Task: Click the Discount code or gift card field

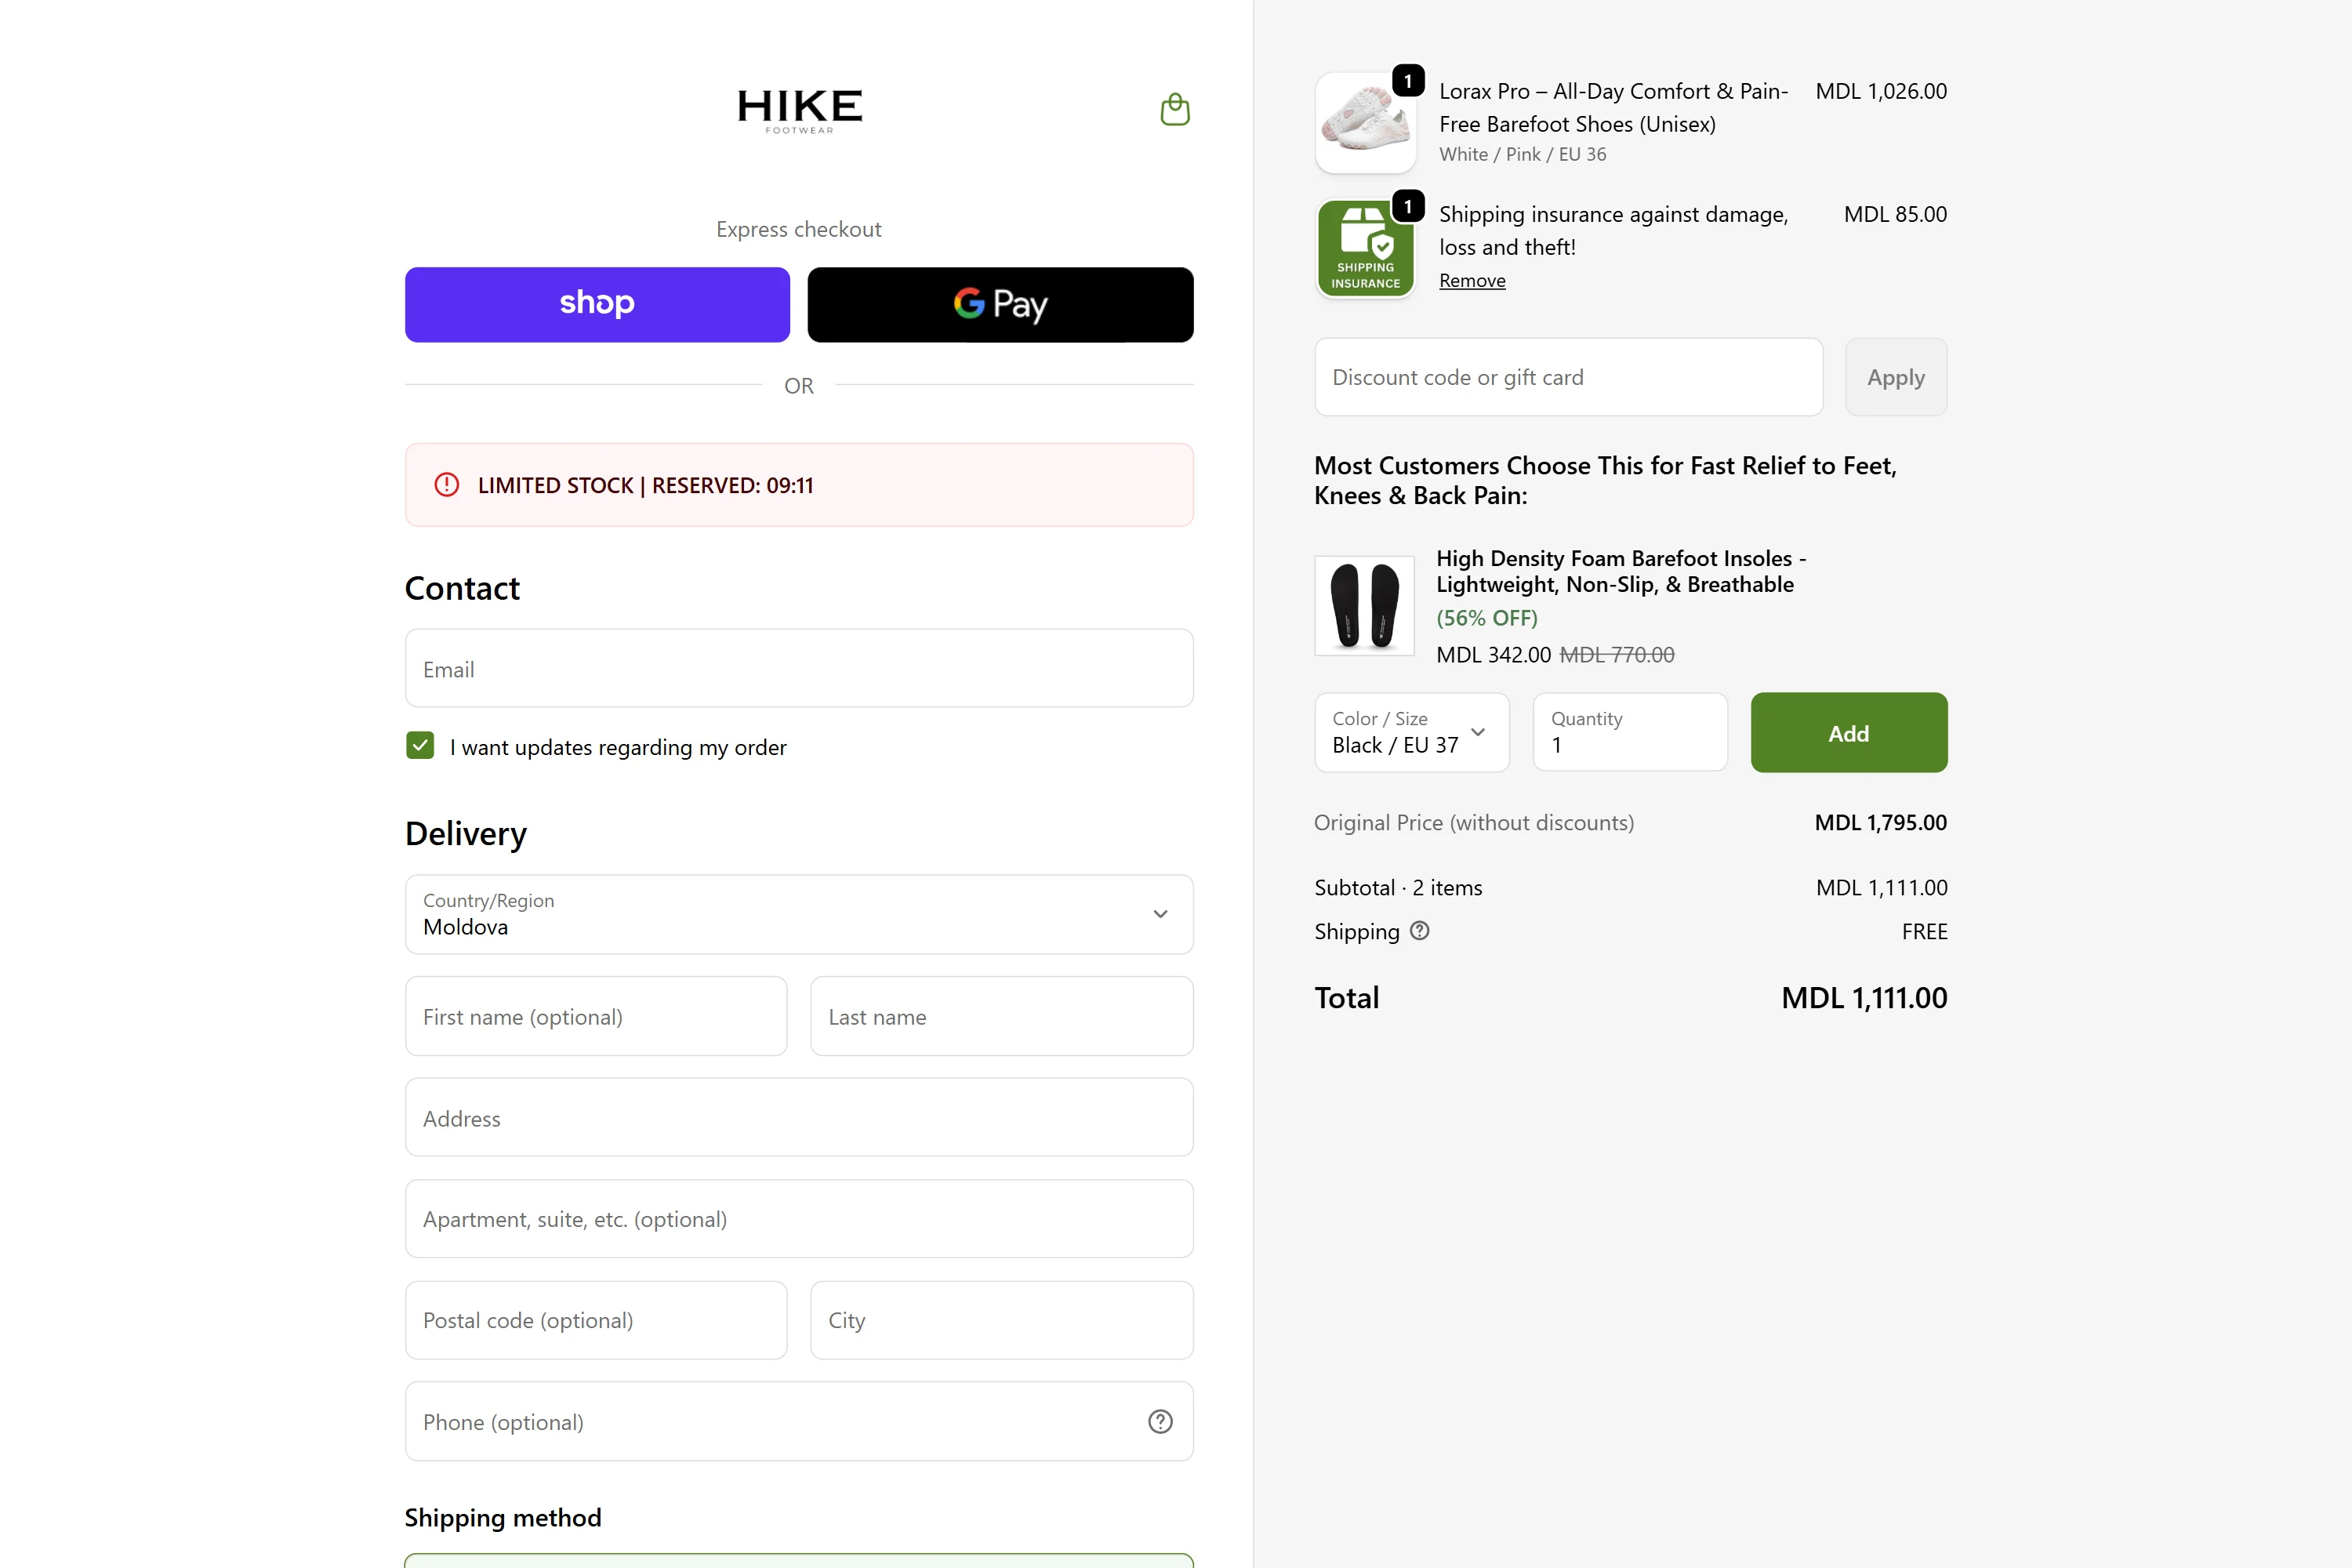Action: (x=1568, y=377)
